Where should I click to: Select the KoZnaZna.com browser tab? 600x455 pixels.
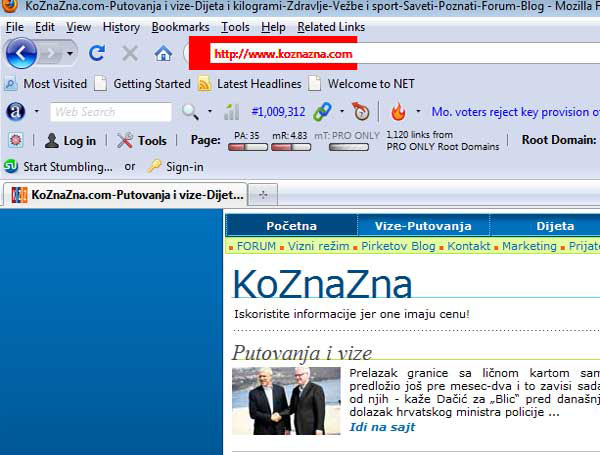pos(124,195)
